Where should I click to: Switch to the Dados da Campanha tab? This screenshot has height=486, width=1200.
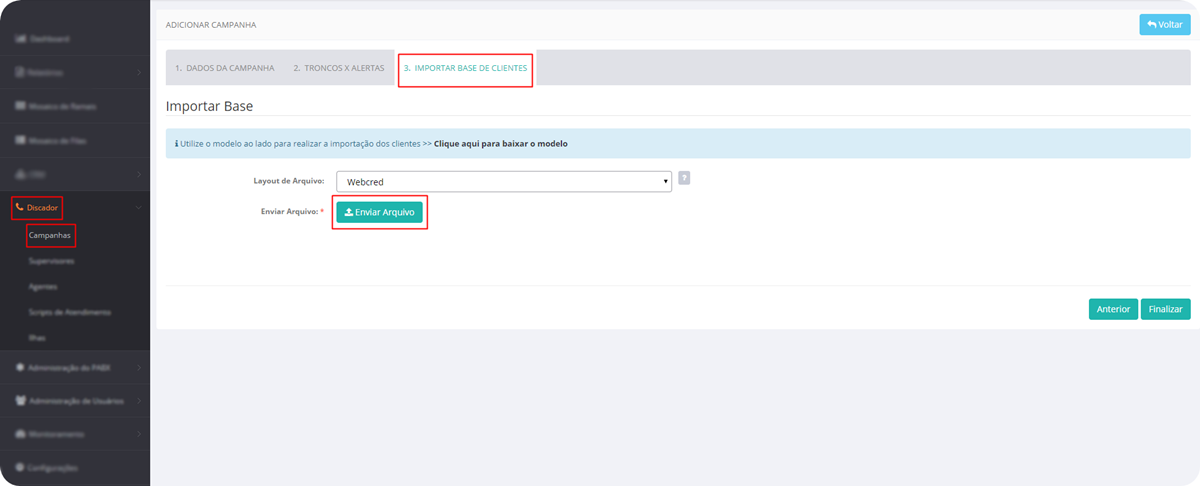[x=224, y=68]
